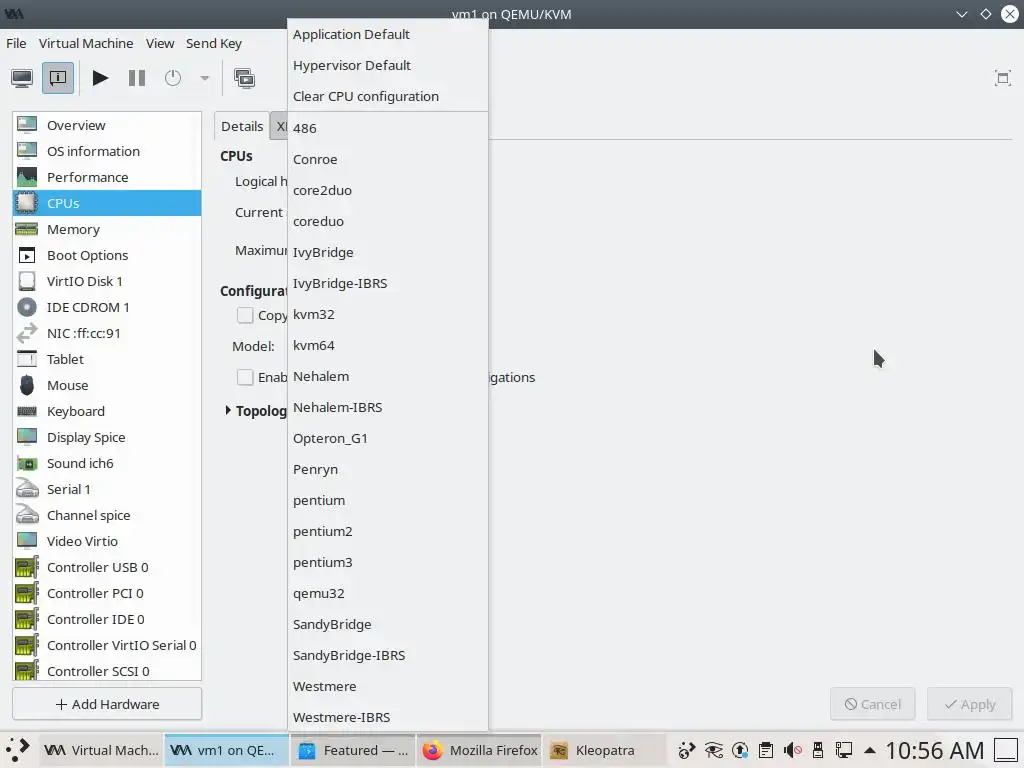Pick Westmere-IBRS CPU model
Image resolution: width=1024 pixels, height=768 pixels.
[x=388, y=718]
